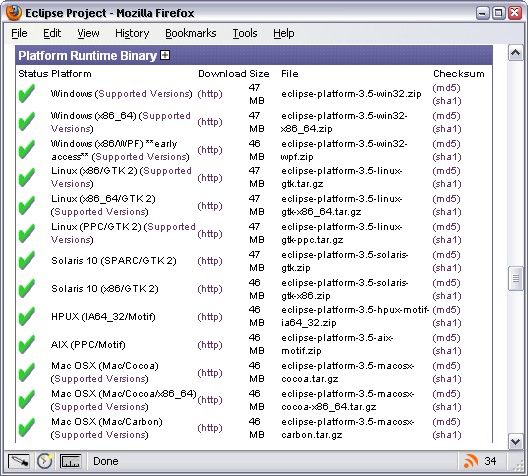Screen dimensions: 528x476
Task: Click http link for AIX PPC/Motif
Action: click(x=210, y=344)
